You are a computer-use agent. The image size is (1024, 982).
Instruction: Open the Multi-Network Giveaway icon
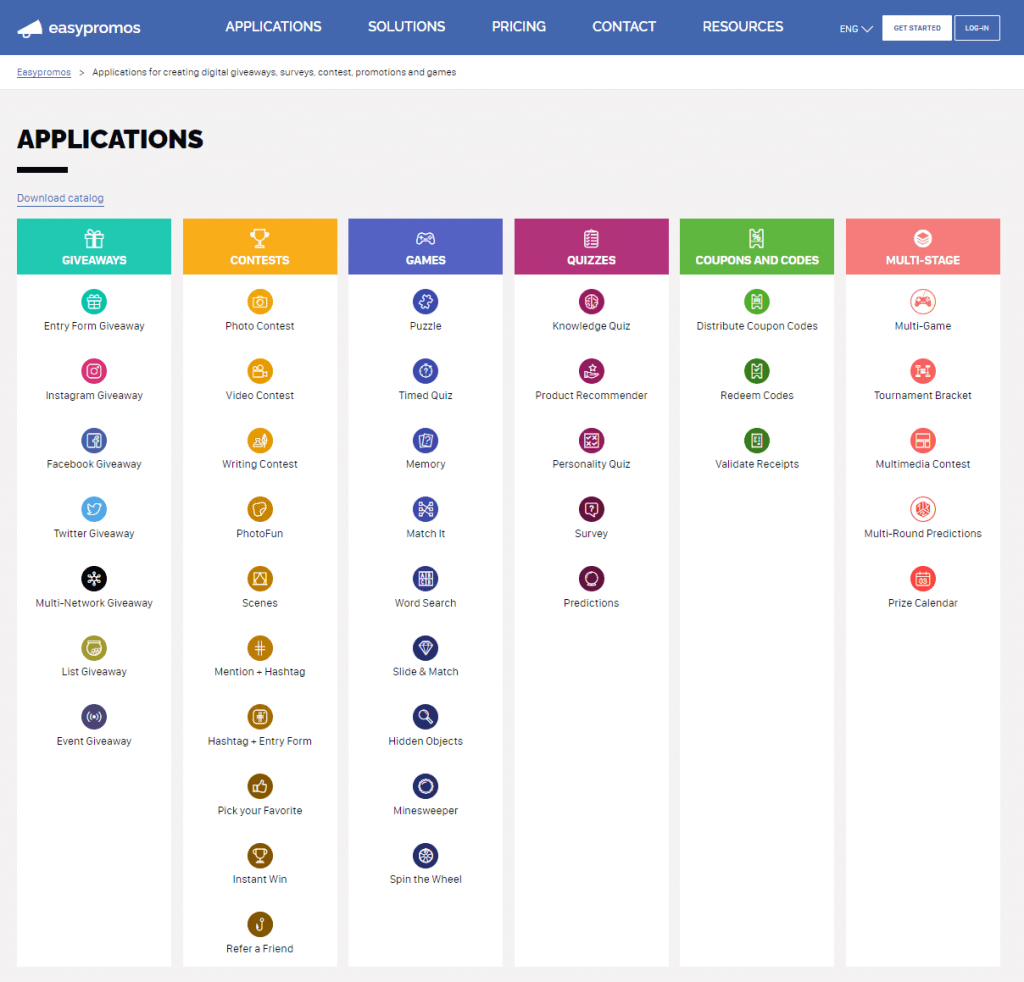[94, 578]
